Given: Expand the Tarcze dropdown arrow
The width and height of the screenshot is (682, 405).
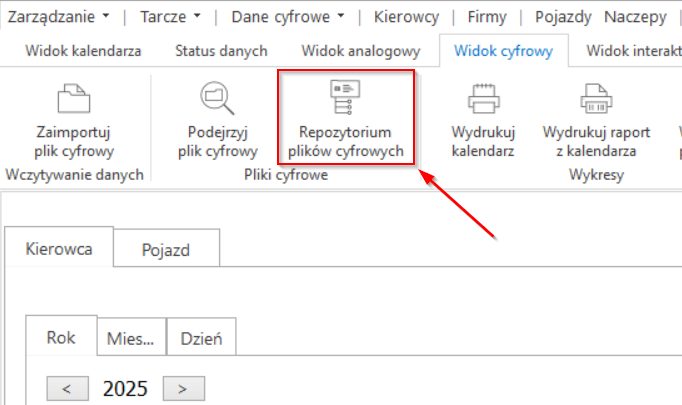Looking at the screenshot, I should (197, 16).
